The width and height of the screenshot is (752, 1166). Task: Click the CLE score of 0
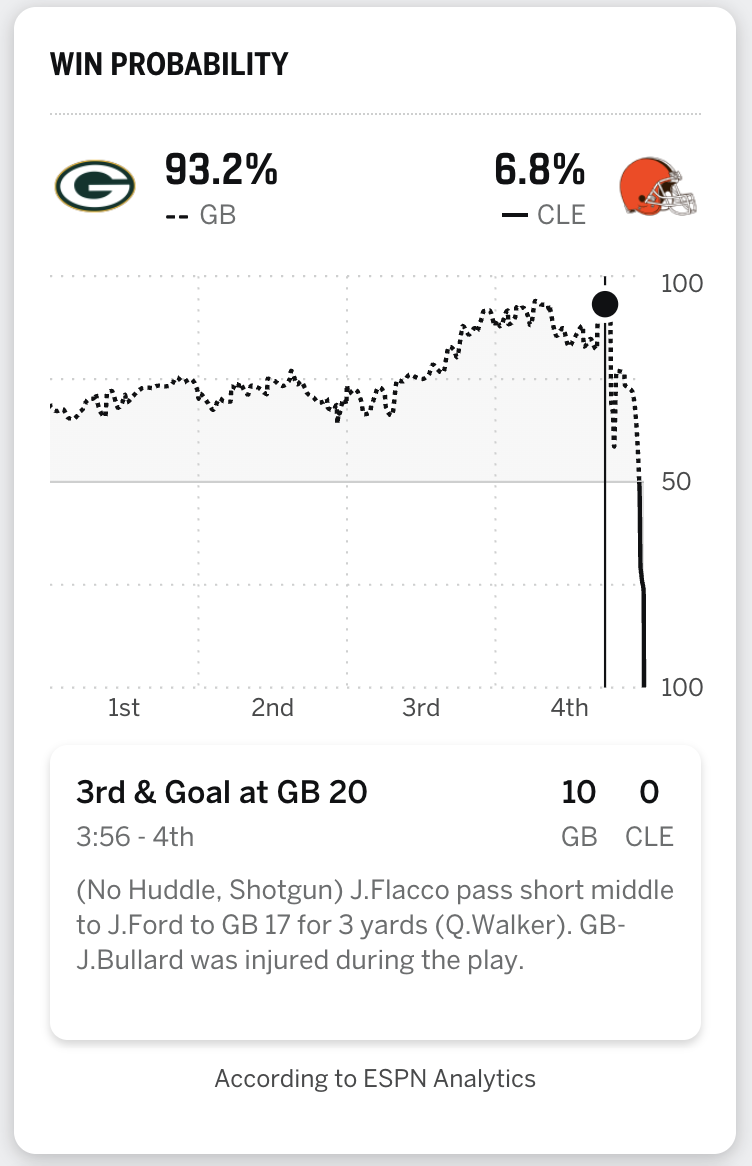649,792
